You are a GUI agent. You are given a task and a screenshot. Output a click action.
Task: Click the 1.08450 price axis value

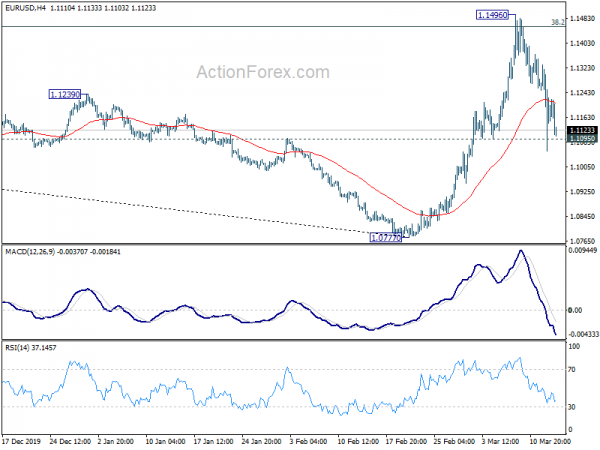(x=583, y=217)
